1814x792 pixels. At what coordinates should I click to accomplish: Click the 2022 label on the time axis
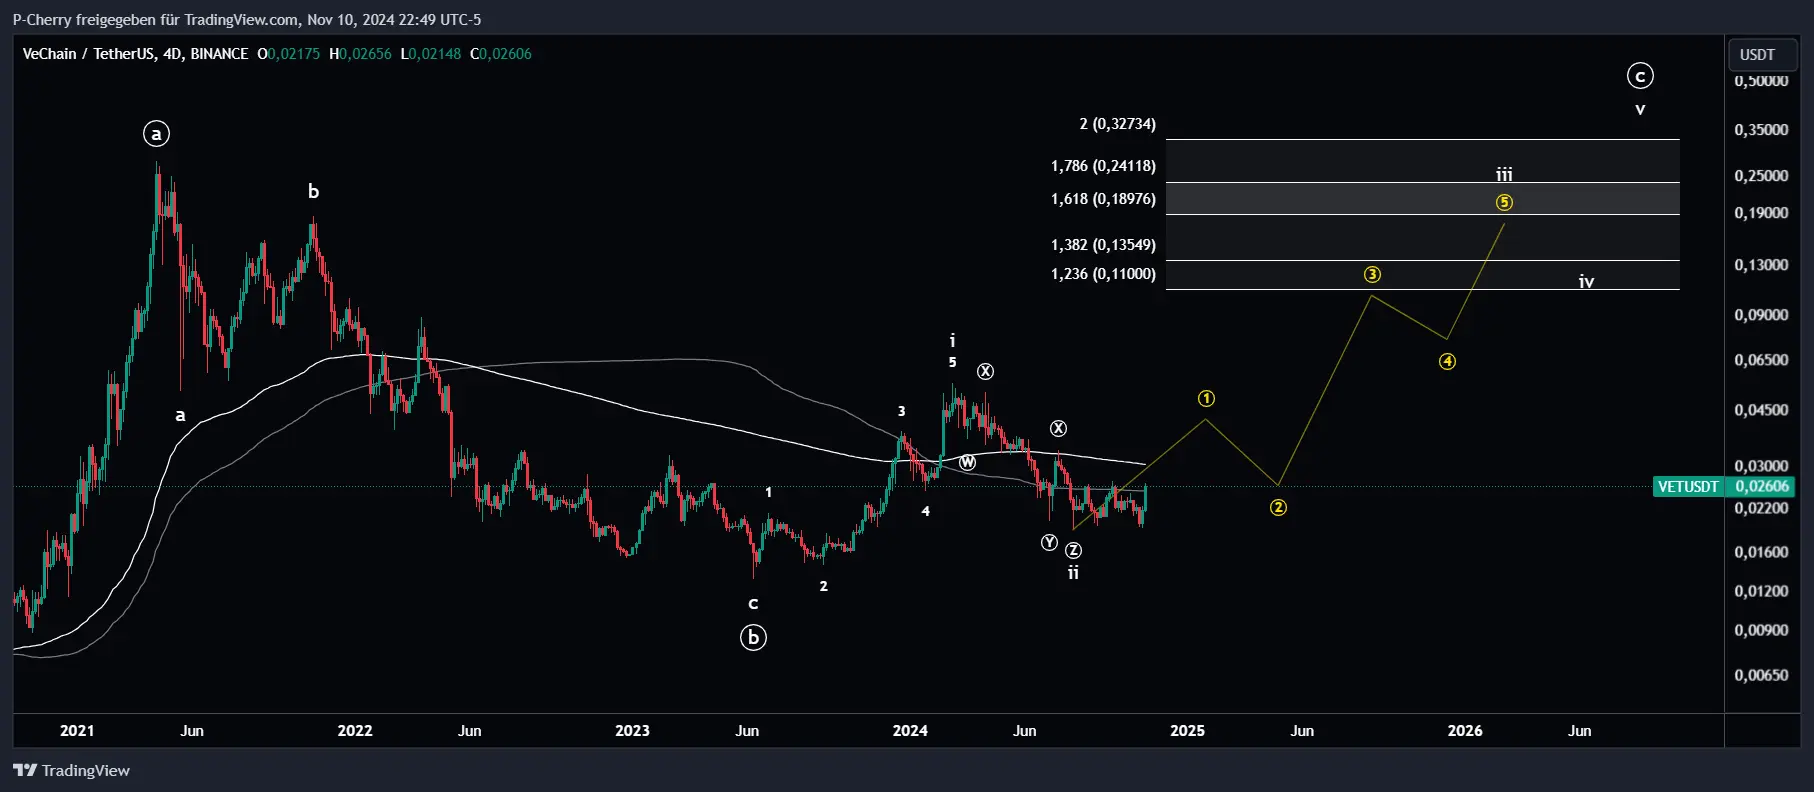point(355,731)
